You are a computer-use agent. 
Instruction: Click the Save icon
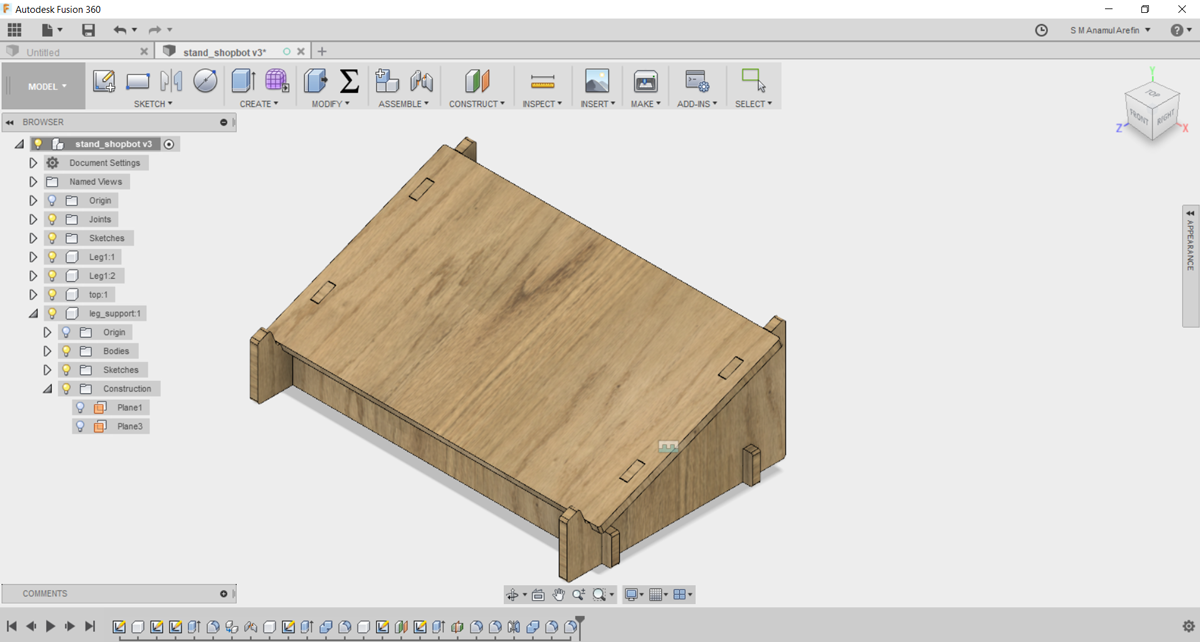point(88,30)
